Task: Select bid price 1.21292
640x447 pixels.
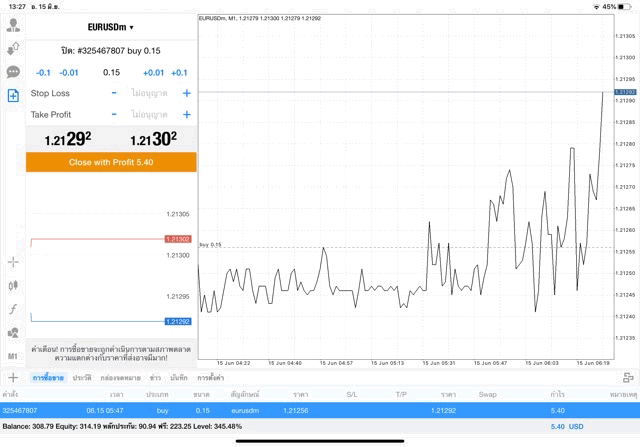Action: 68,139
